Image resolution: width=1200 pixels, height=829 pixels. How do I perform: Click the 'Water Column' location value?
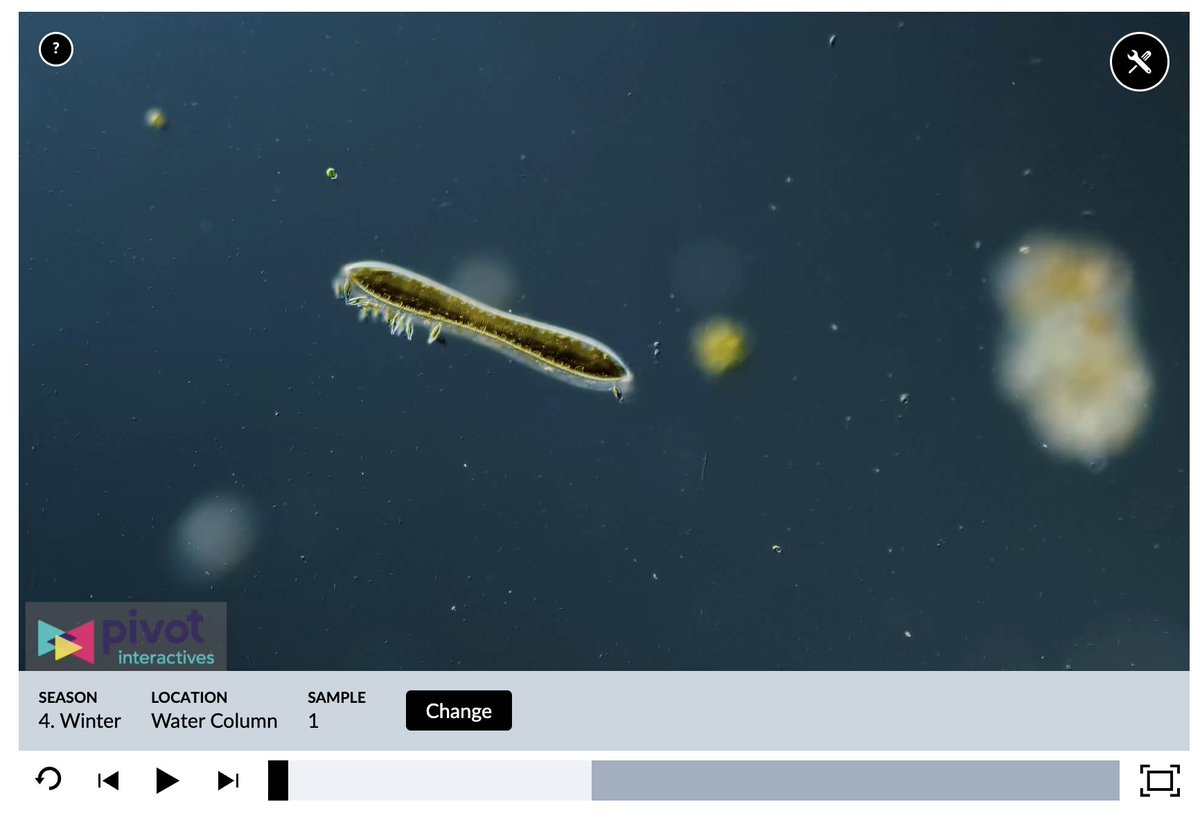click(214, 720)
